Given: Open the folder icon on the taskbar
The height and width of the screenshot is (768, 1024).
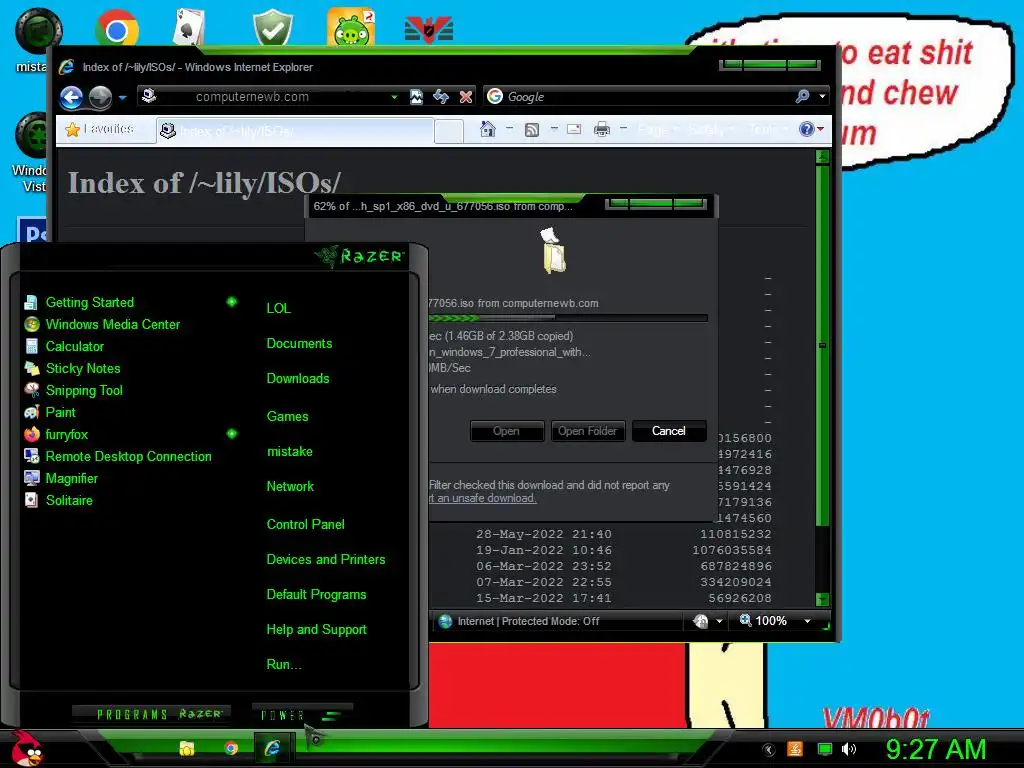Looking at the screenshot, I should pos(187,748).
